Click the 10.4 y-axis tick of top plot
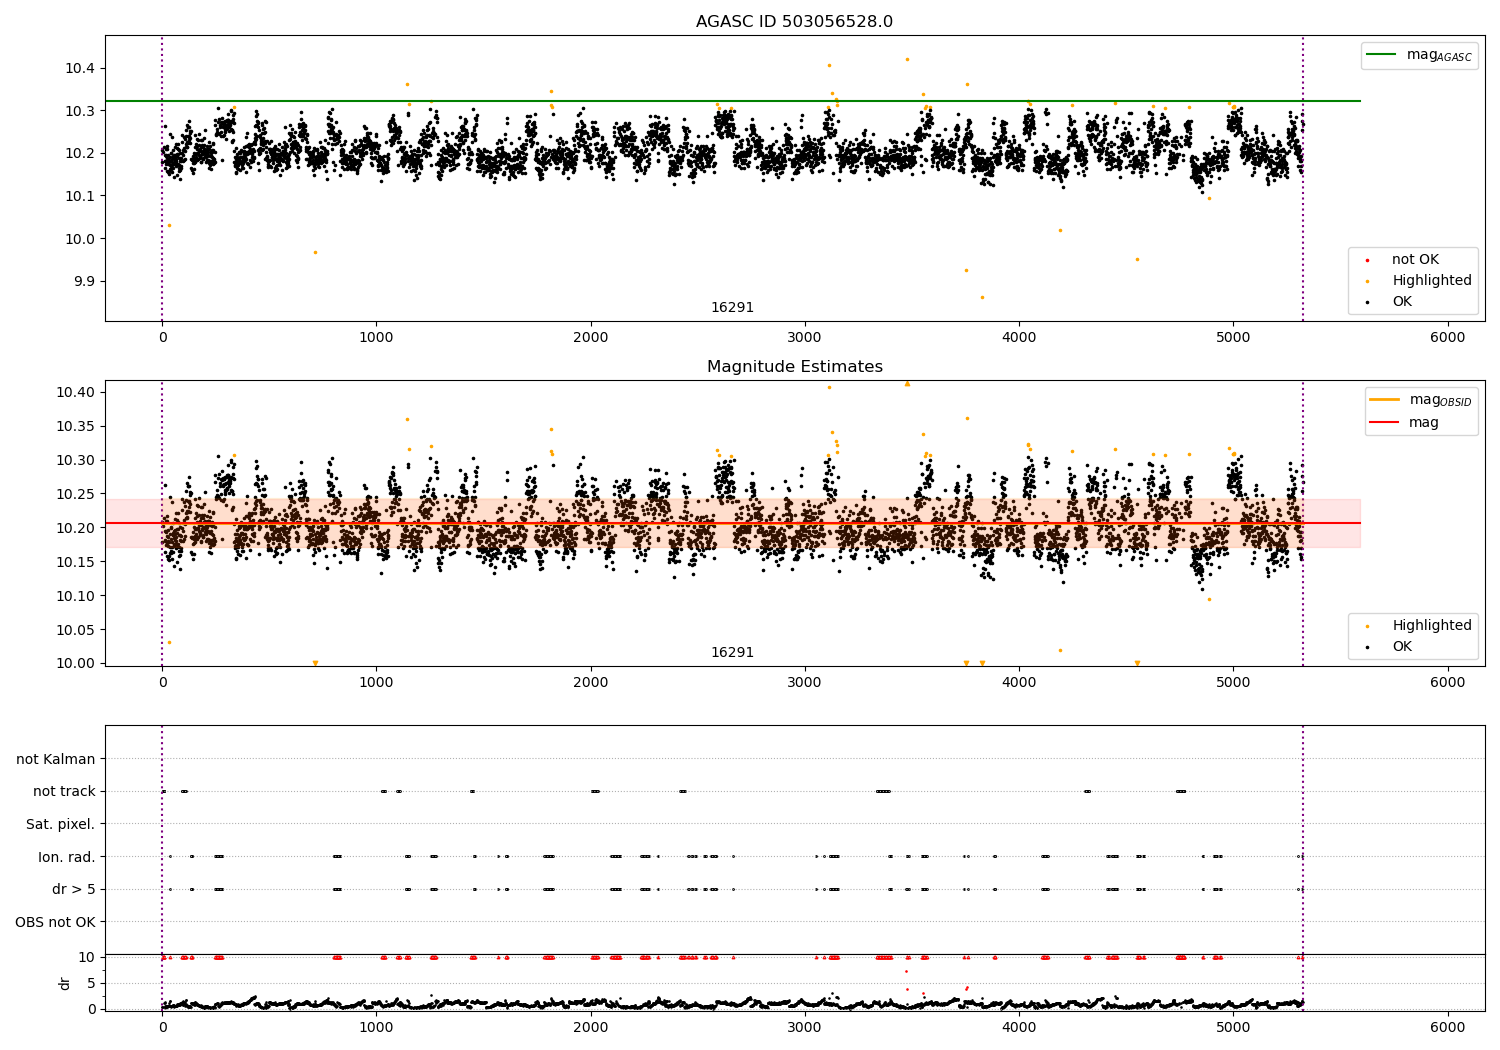 point(80,68)
